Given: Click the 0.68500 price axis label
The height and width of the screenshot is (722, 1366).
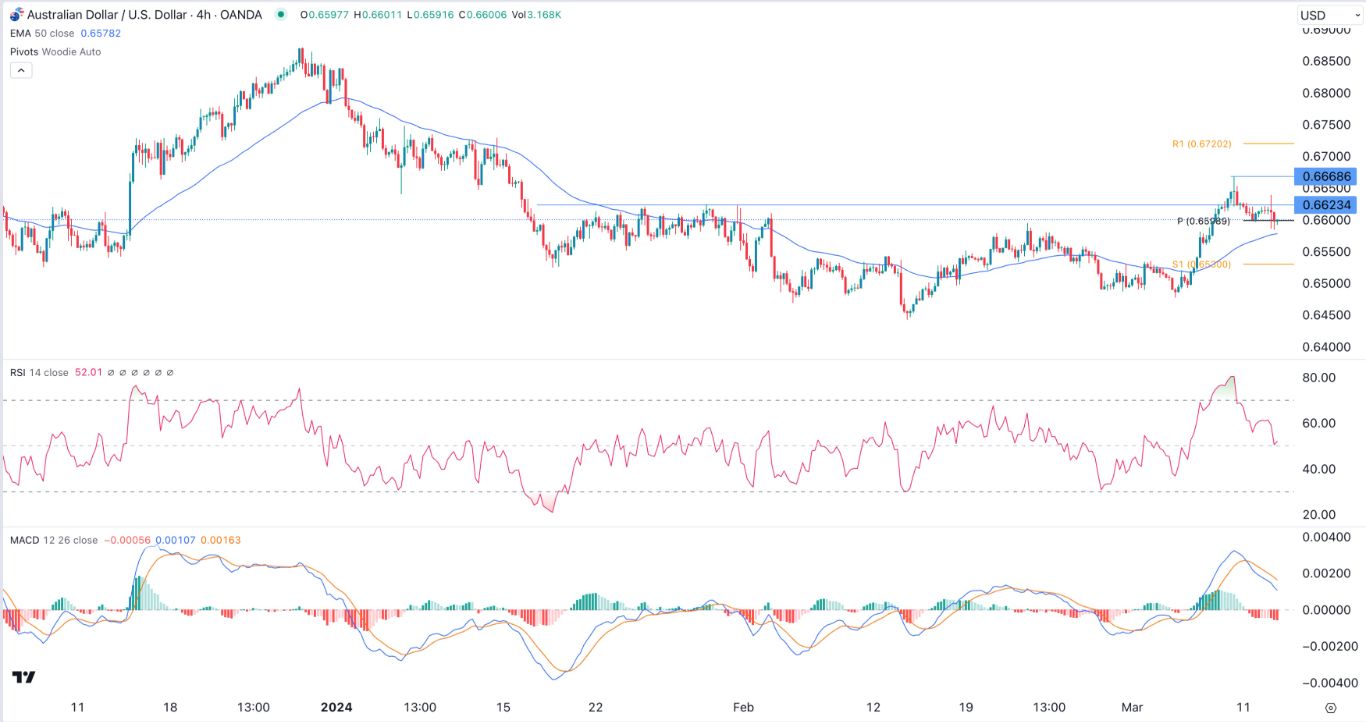Looking at the screenshot, I should (x=1329, y=62).
